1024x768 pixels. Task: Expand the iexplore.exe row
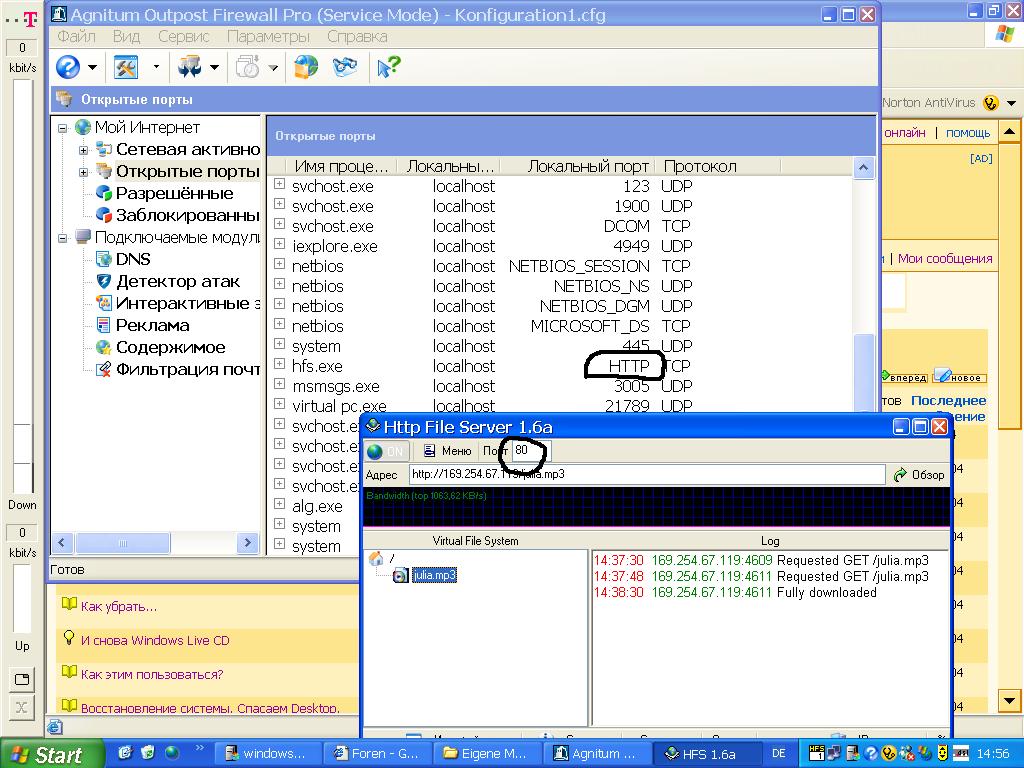[280, 244]
